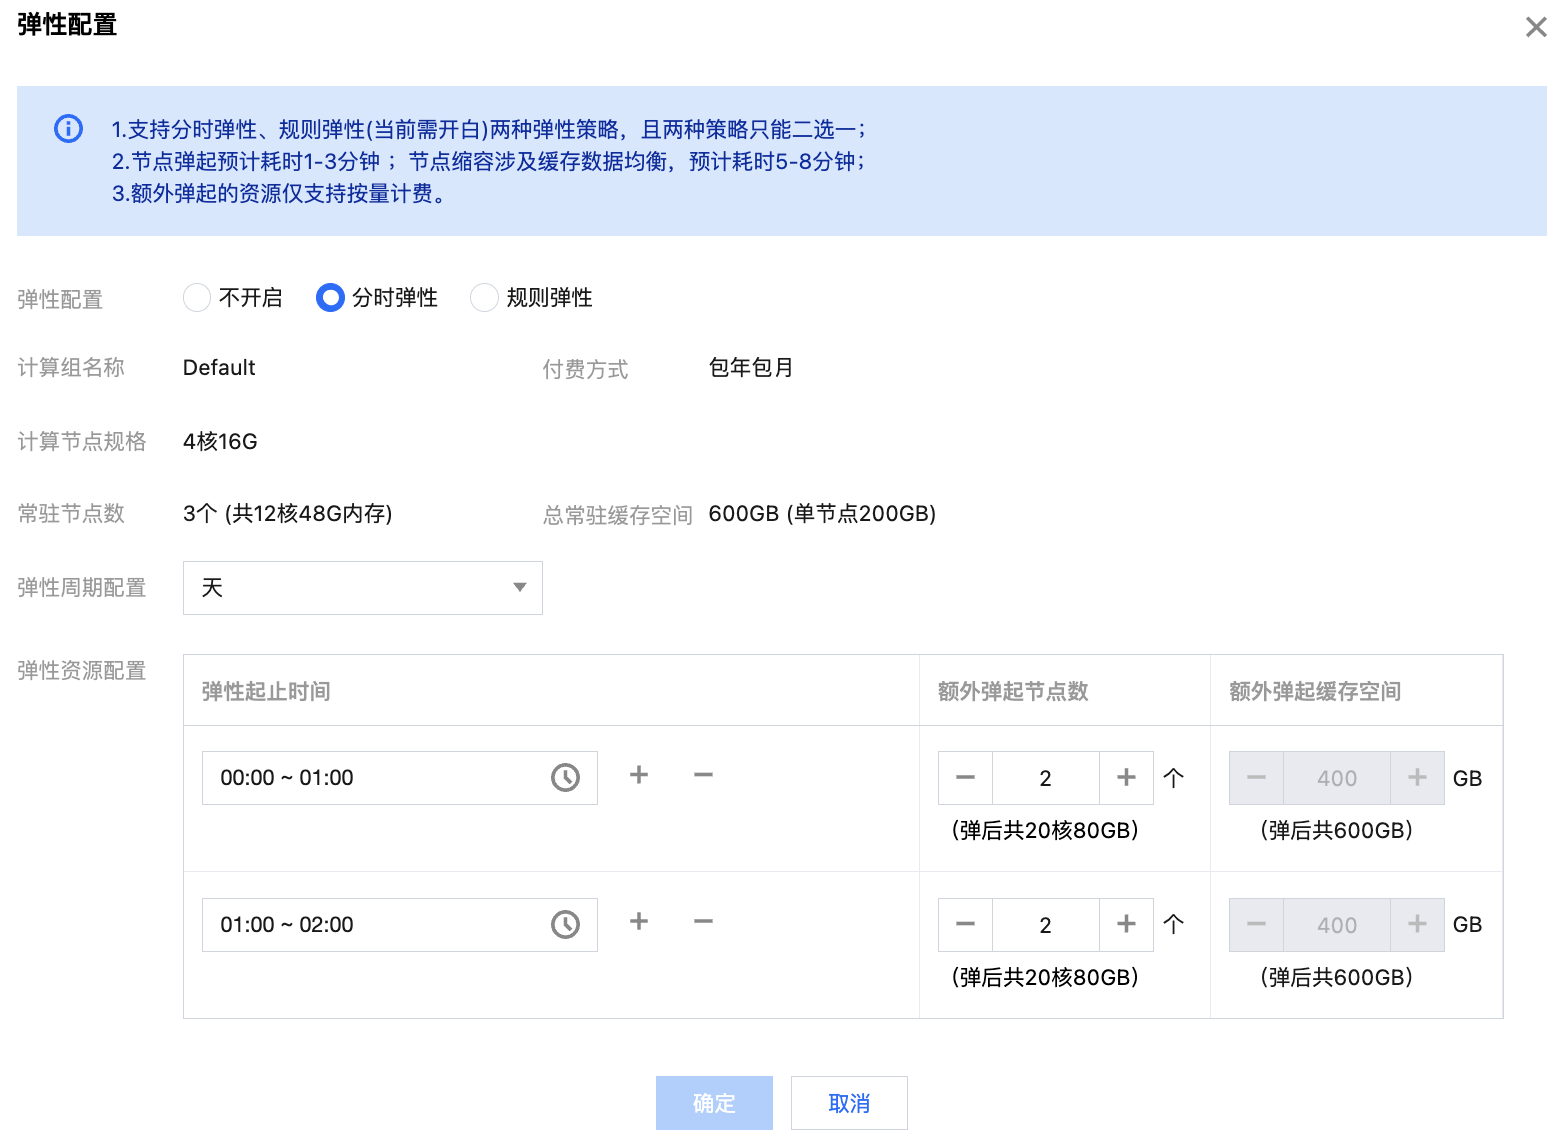The width and height of the screenshot is (1562, 1144).
Task: Click the clock icon in 00:00 ~ 01:00 field
Action: 565,778
